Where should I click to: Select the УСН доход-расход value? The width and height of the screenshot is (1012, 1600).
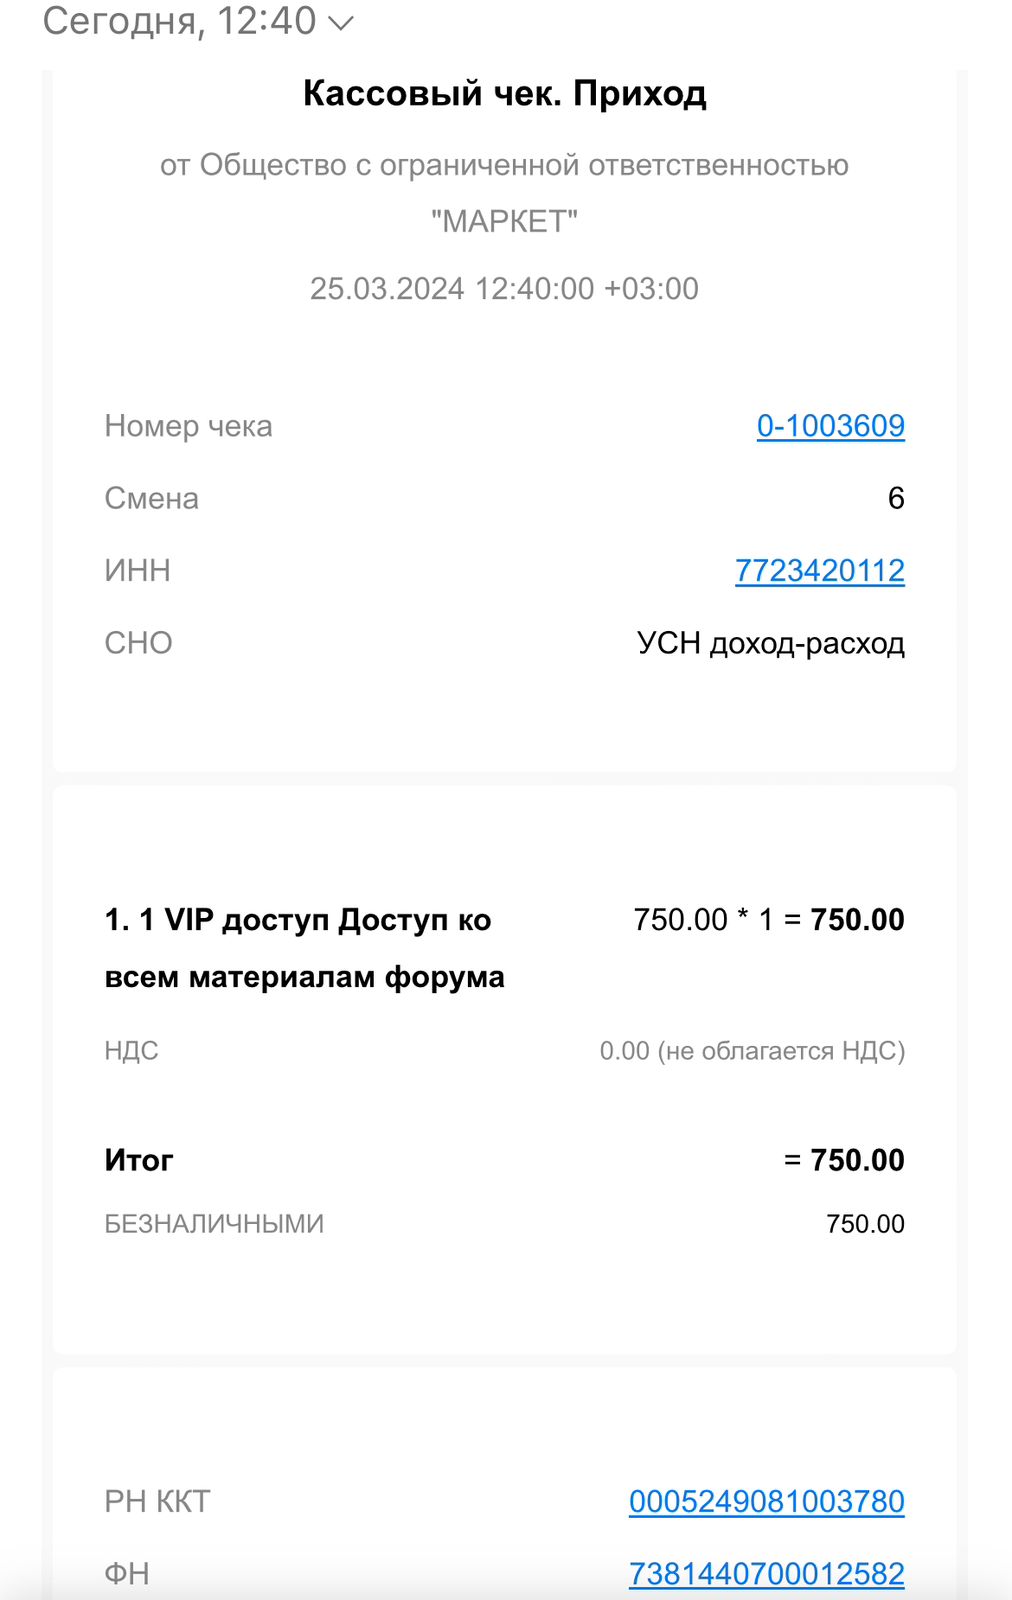click(x=771, y=643)
